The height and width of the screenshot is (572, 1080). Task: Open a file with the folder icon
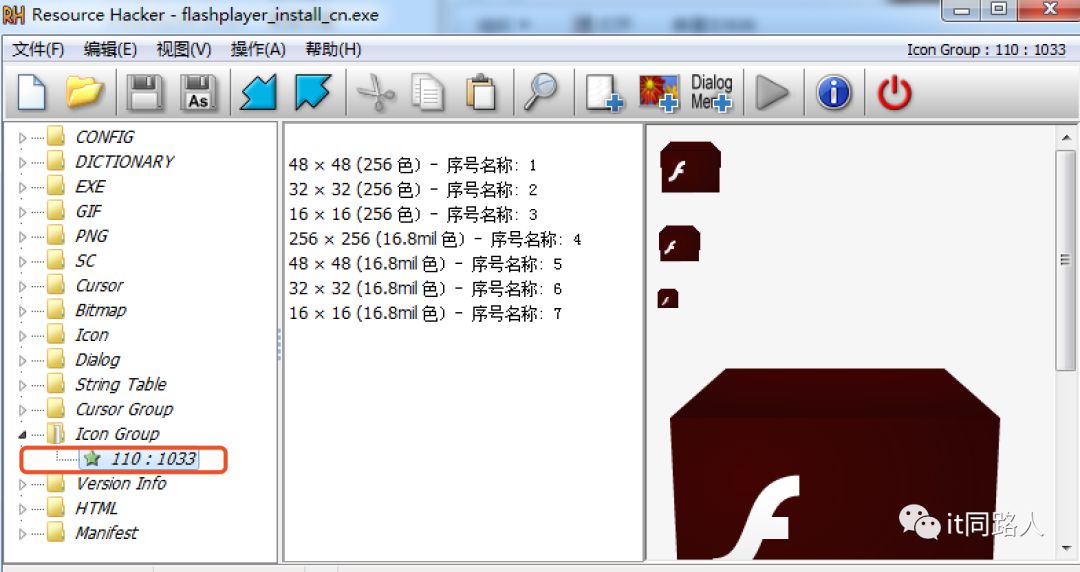pos(85,92)
